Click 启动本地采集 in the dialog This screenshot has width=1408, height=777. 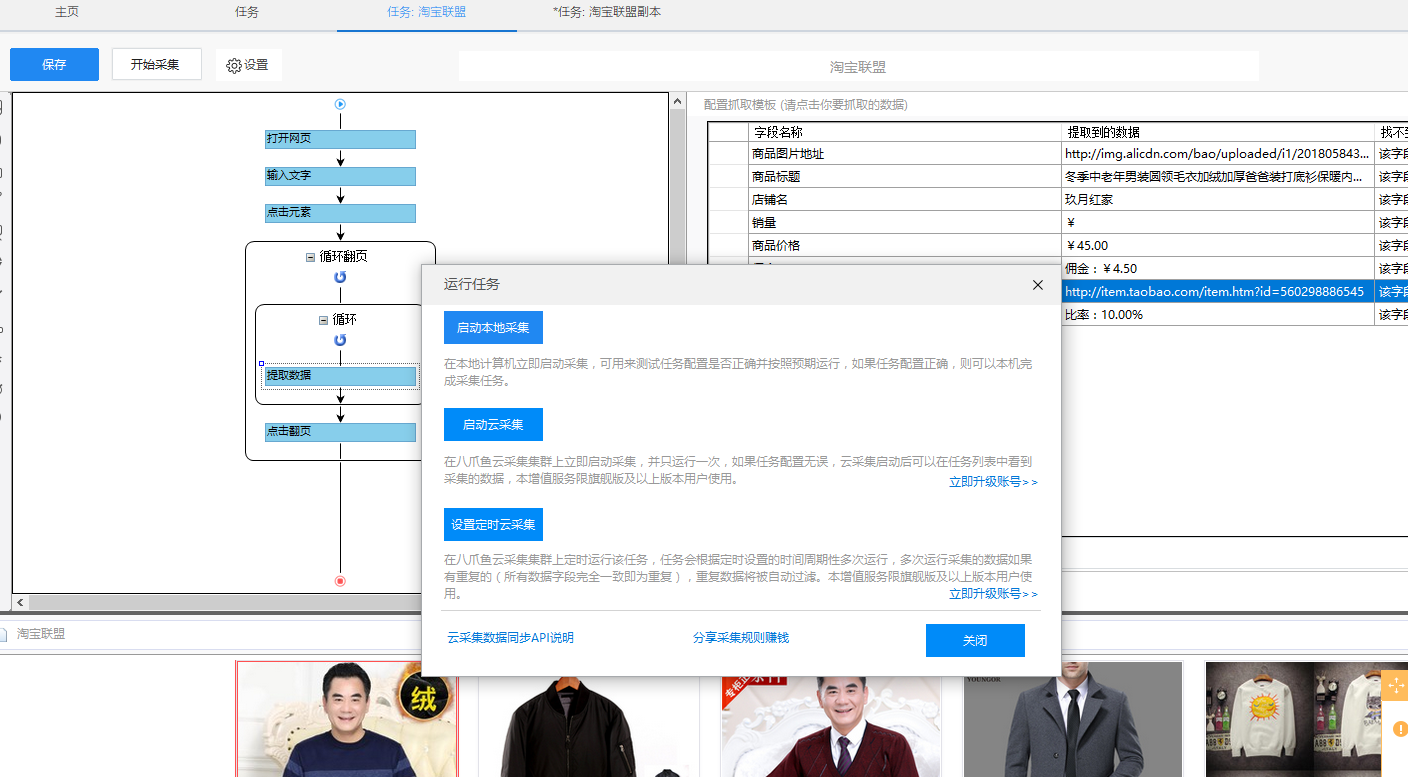(x=493, y=327)
